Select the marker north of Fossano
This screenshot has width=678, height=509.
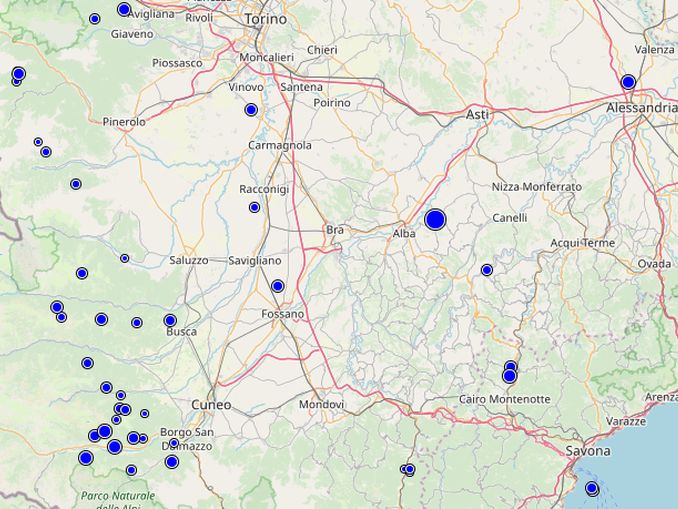tap(278, 286)
